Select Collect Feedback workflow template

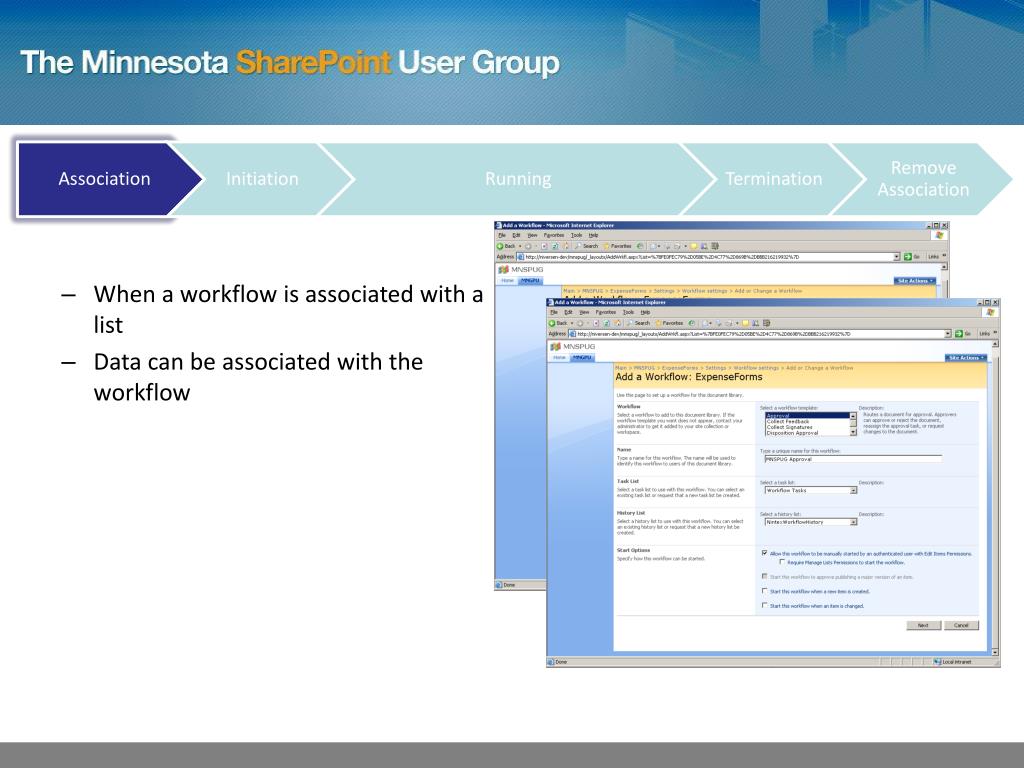[808, 421]
